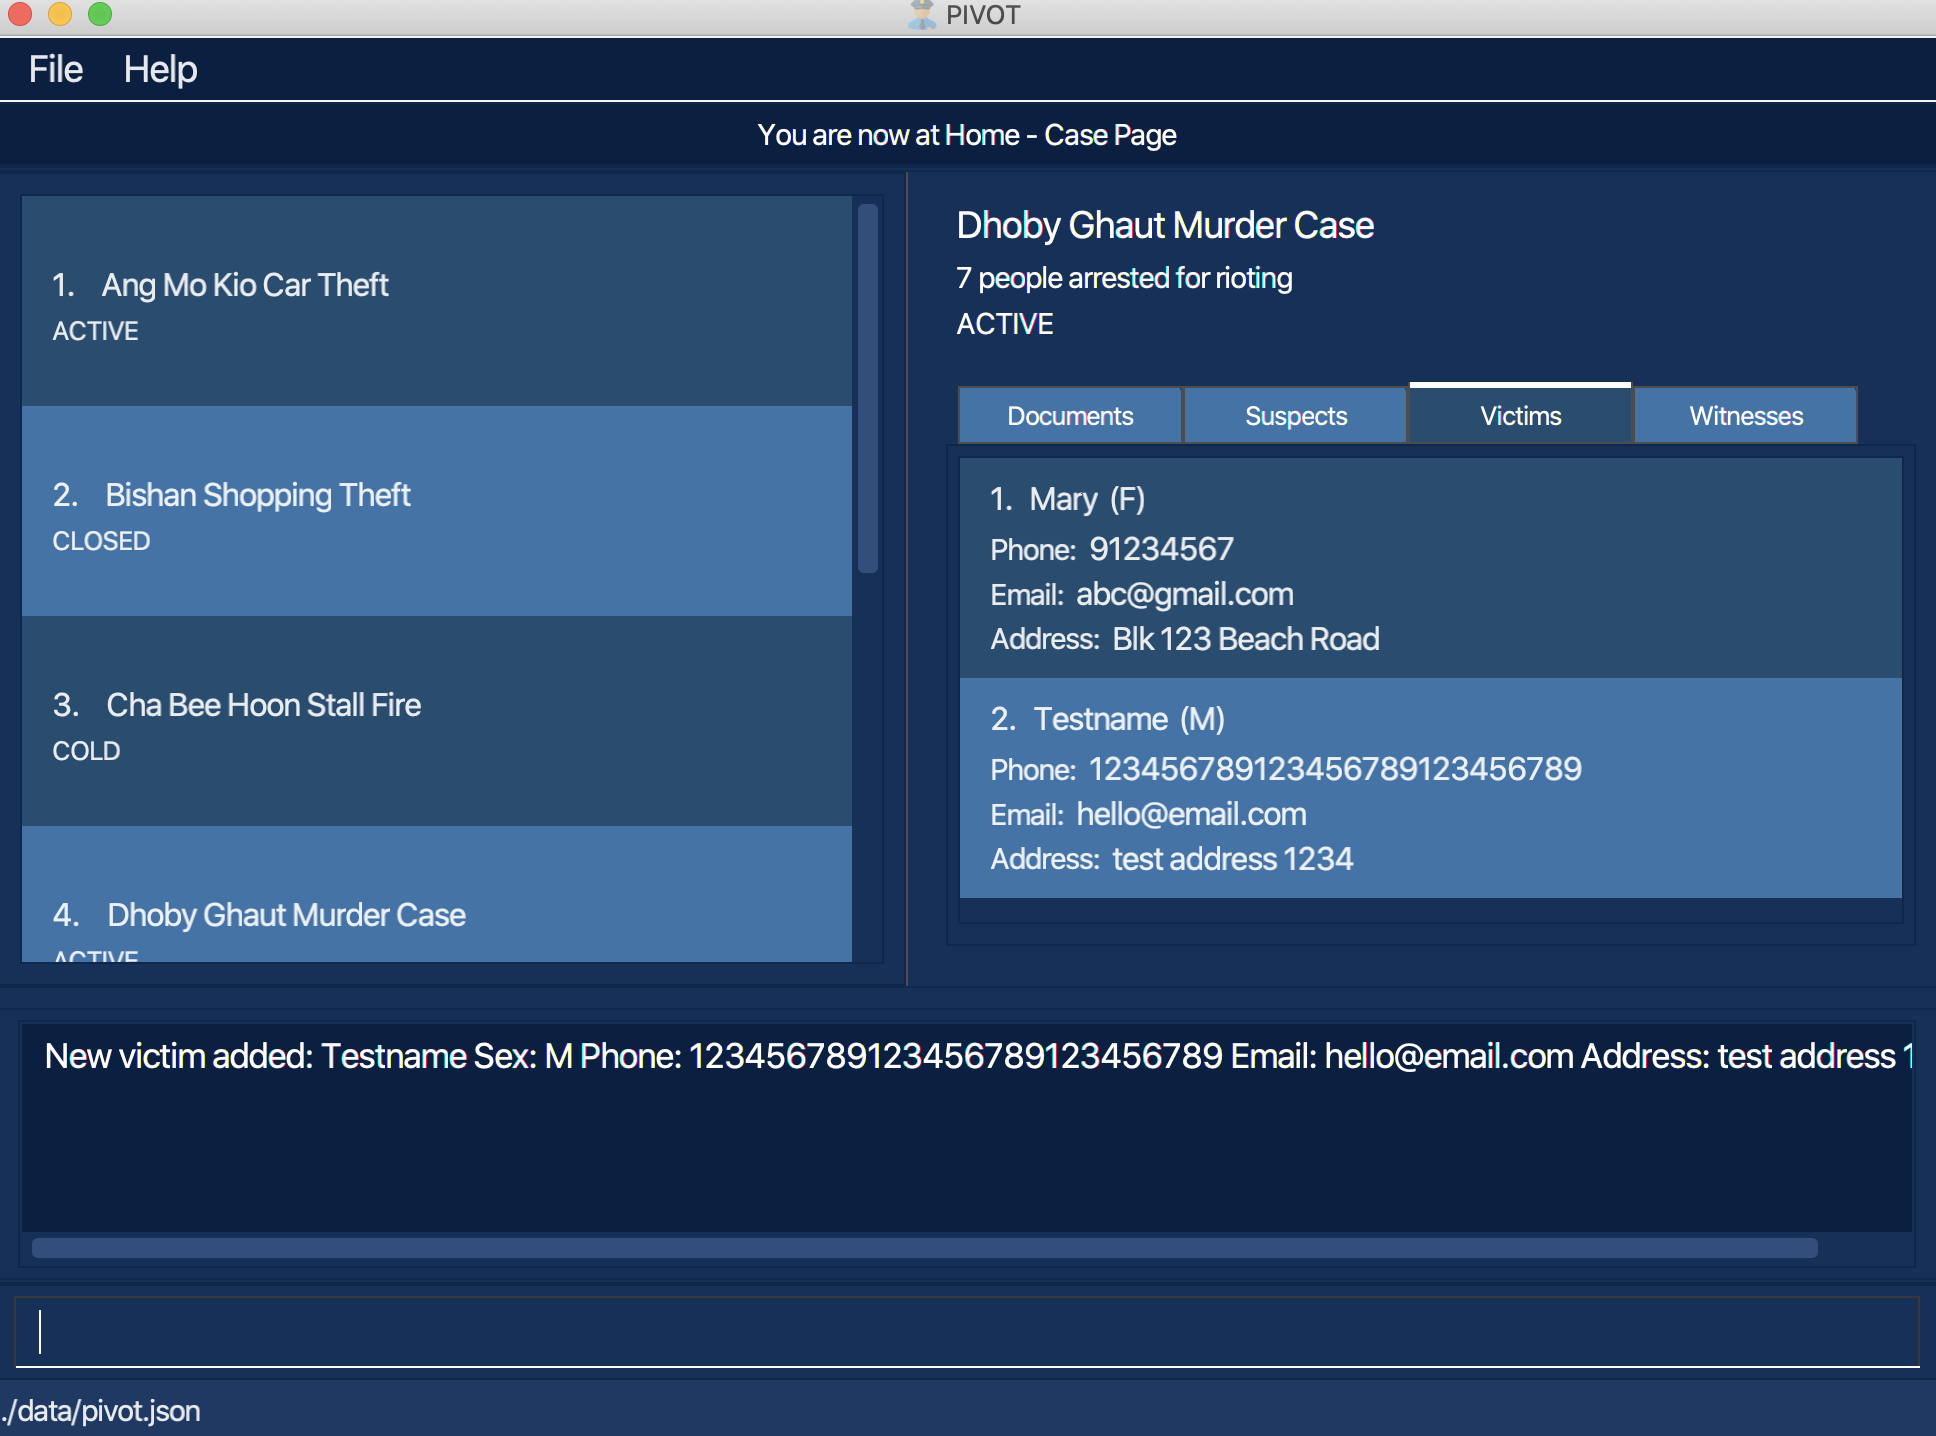The width and height of the screenshot is (1936, 1436).
Task: Select the Victims tab
Action: coord(1520,416)
